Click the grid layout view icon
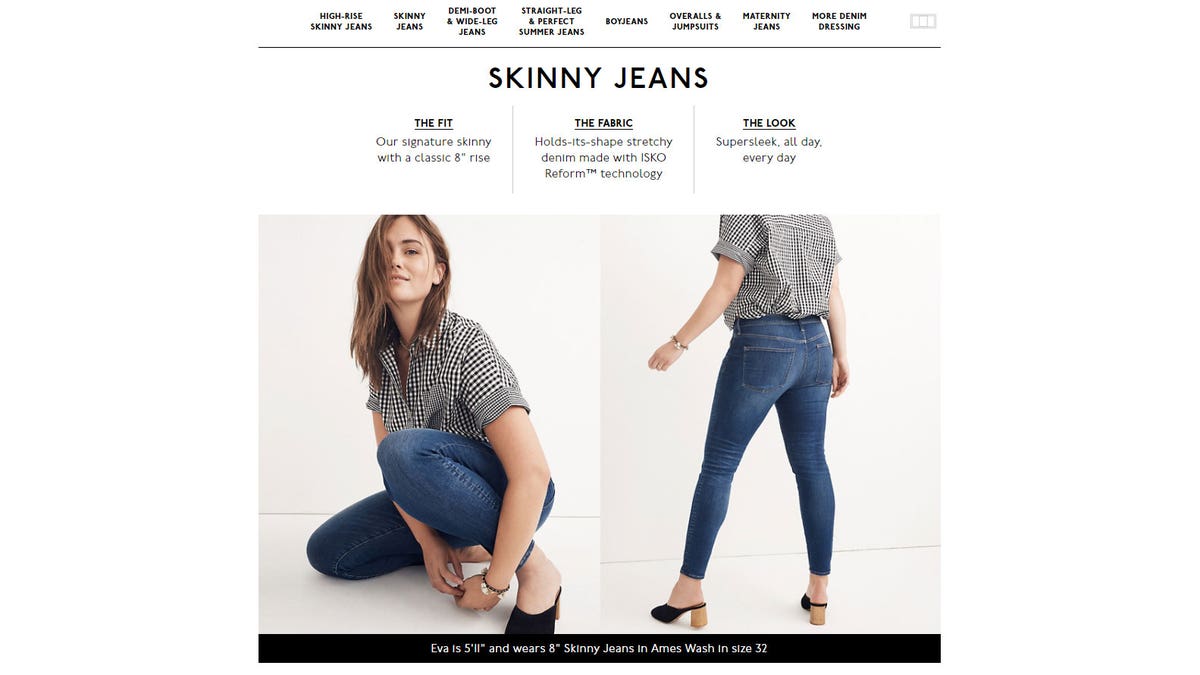This screenshot has height=675, width=1200. [x=922, y=21]
